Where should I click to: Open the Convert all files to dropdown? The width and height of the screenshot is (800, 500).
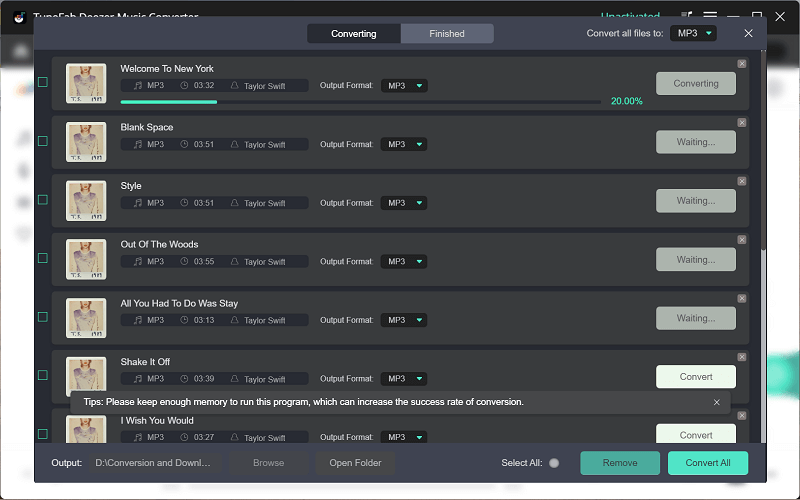click(x=693, y=33)
